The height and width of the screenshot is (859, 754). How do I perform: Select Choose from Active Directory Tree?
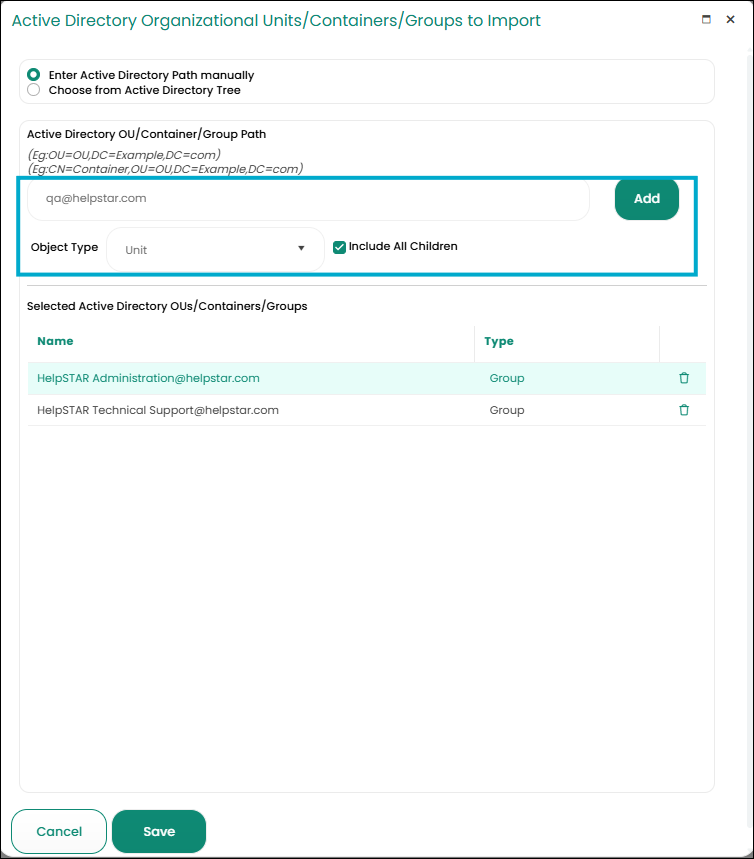(x=34, y=90)
